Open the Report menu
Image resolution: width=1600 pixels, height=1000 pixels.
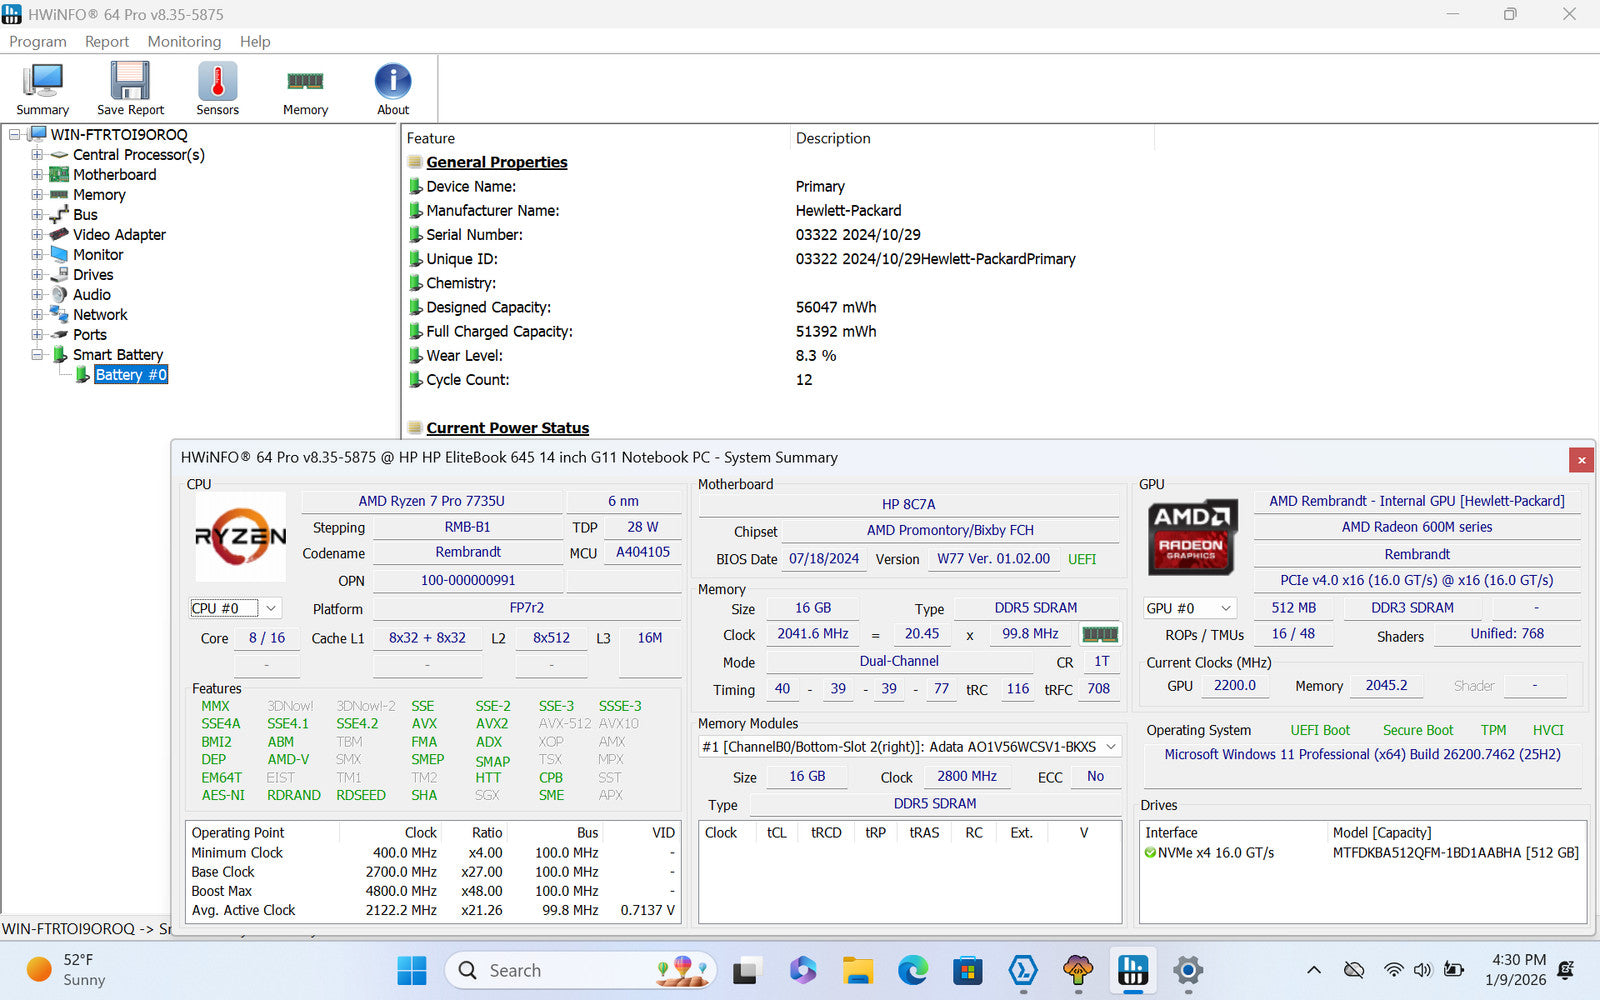click(106, 41)
